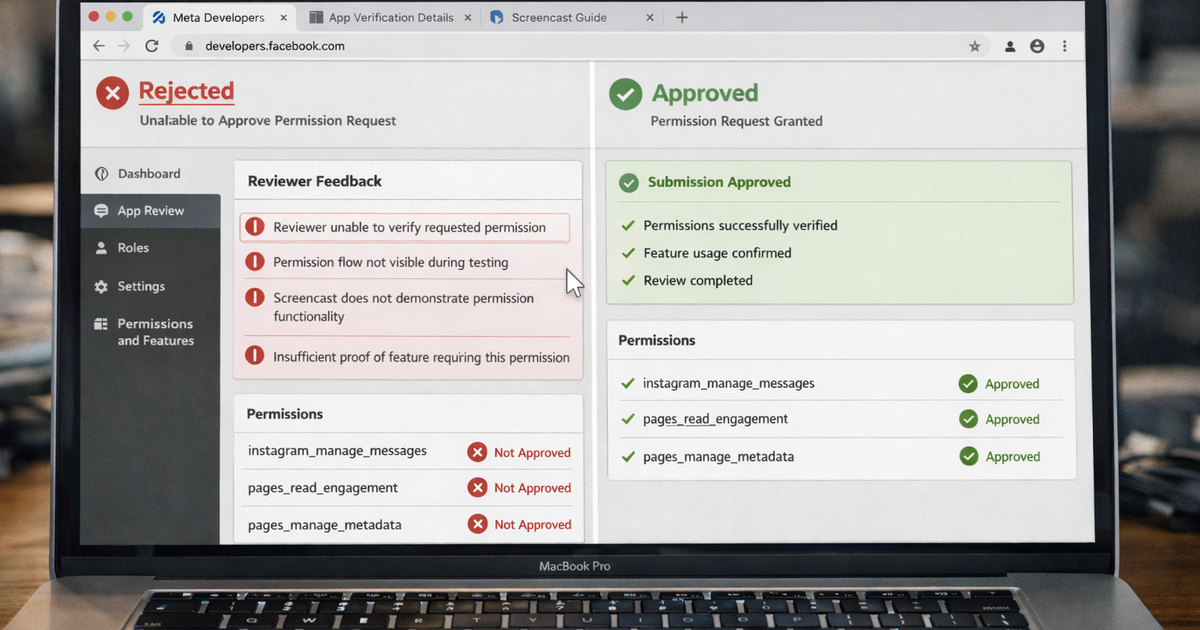The height and width of the screenshot is (630, 1200).
Task: Click the padlock icon in address bar
Action: pos(188,46)
